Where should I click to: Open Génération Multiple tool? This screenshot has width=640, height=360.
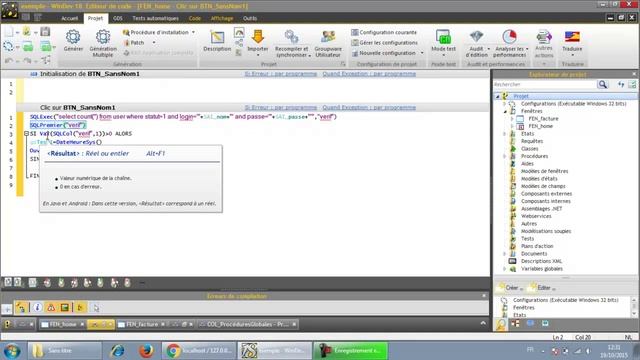[x=103, y=43]
